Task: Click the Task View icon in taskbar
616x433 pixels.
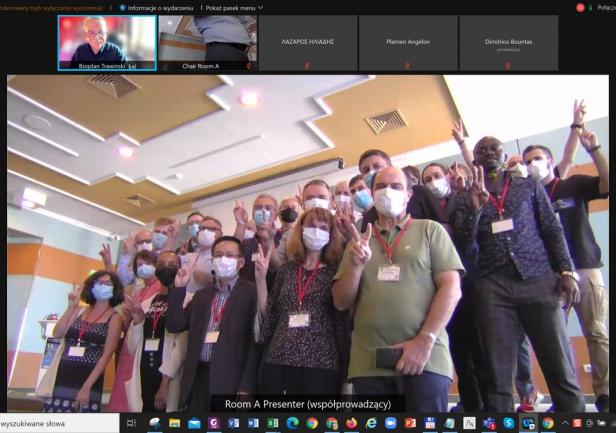Action: coord(131,424)
